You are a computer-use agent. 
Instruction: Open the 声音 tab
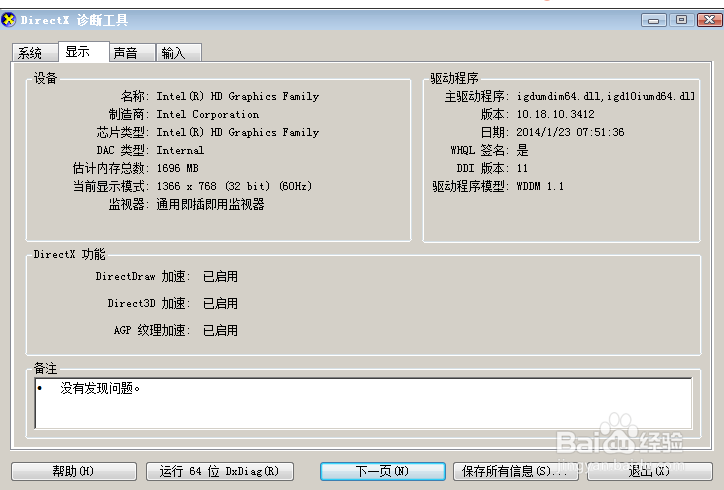[x=132, y=53]
